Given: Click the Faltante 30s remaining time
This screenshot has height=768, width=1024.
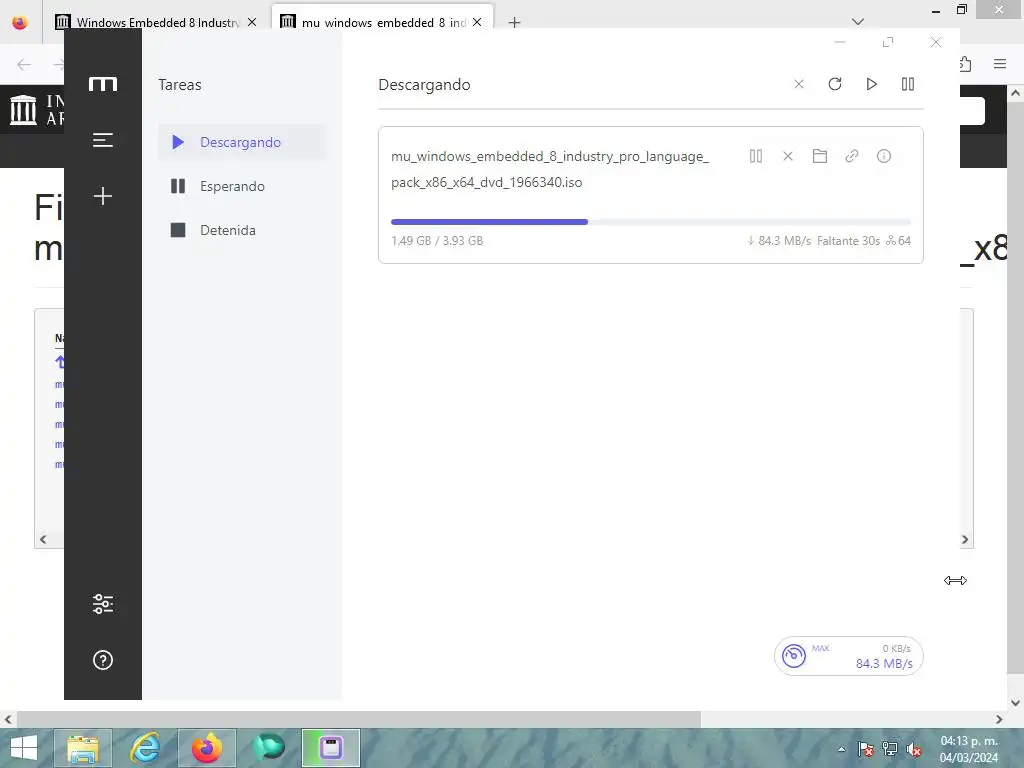Looking at the screenshot, I should click(848, 240).
